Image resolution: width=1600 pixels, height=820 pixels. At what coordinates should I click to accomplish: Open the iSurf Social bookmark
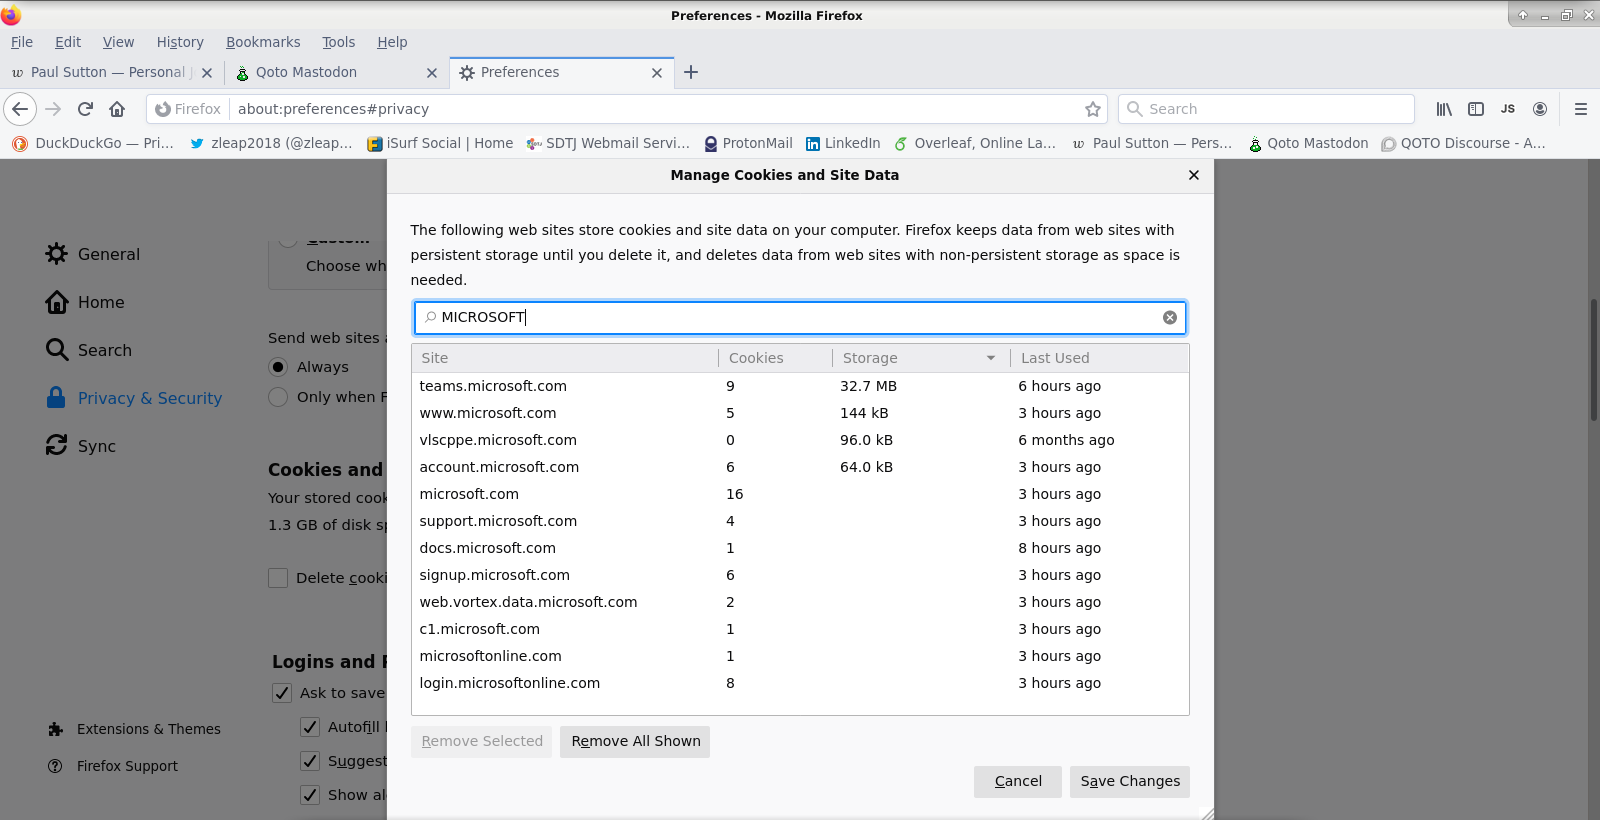point(440,143)
